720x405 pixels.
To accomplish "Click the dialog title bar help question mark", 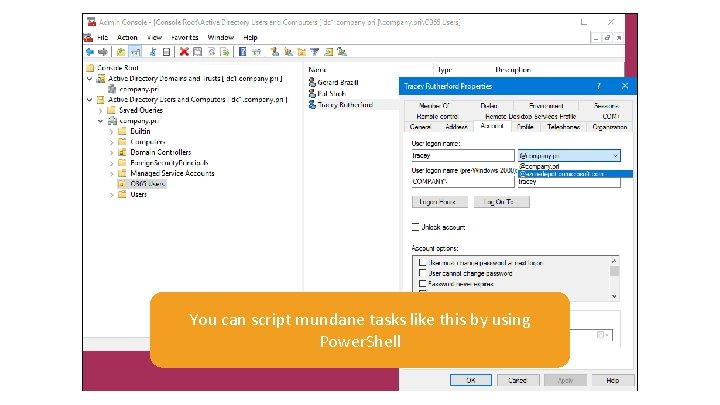I will click(x=599, y=86).
